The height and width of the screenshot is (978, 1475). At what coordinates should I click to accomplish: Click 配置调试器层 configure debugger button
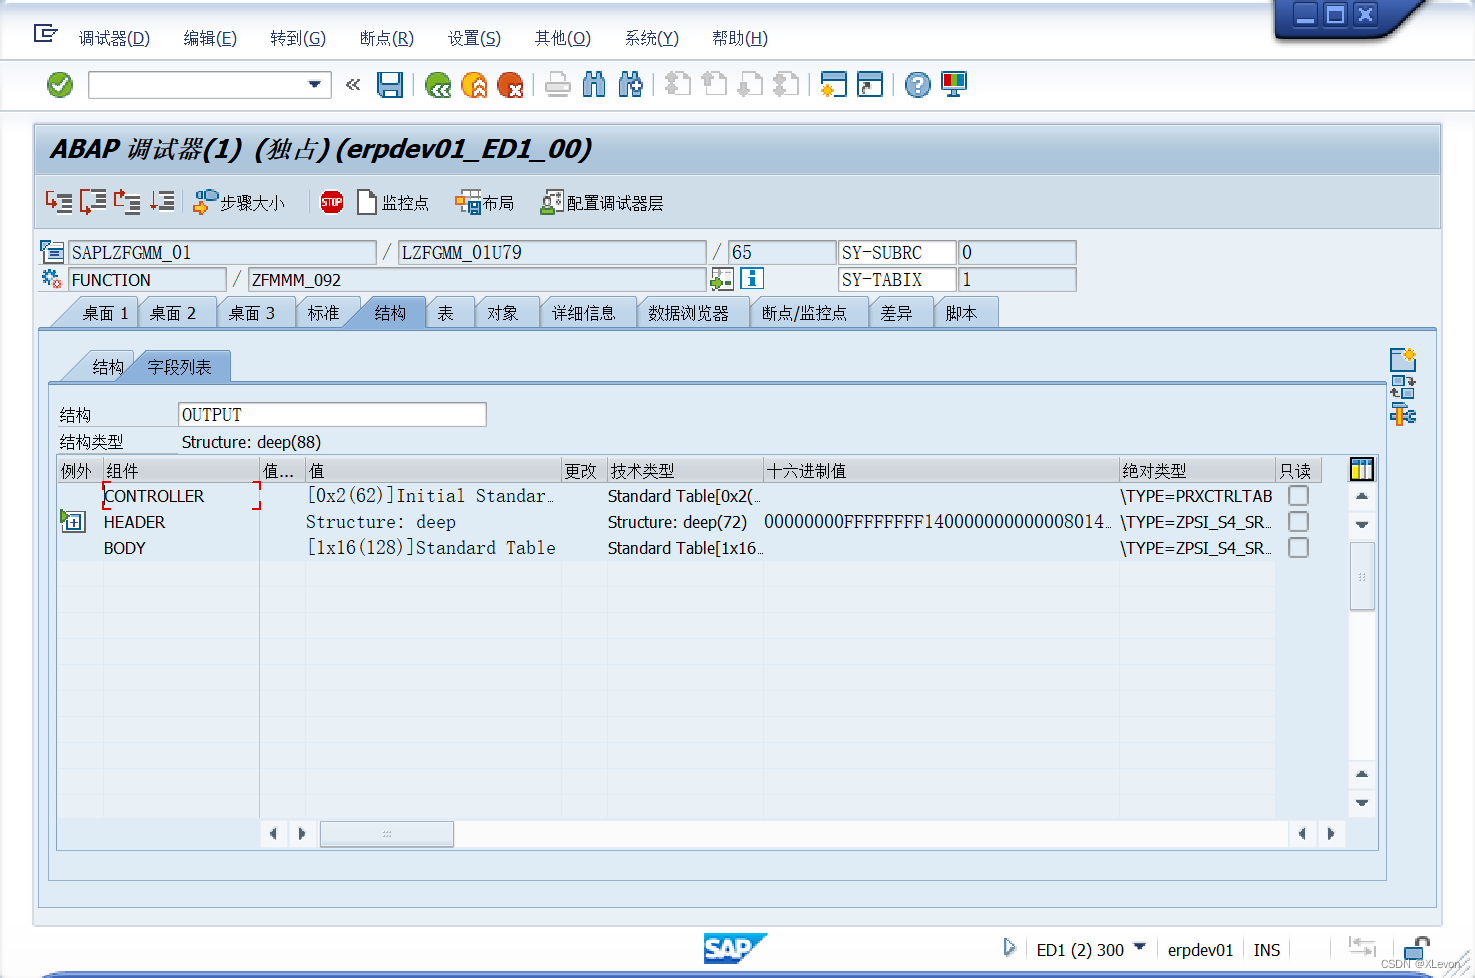(602, 203)
